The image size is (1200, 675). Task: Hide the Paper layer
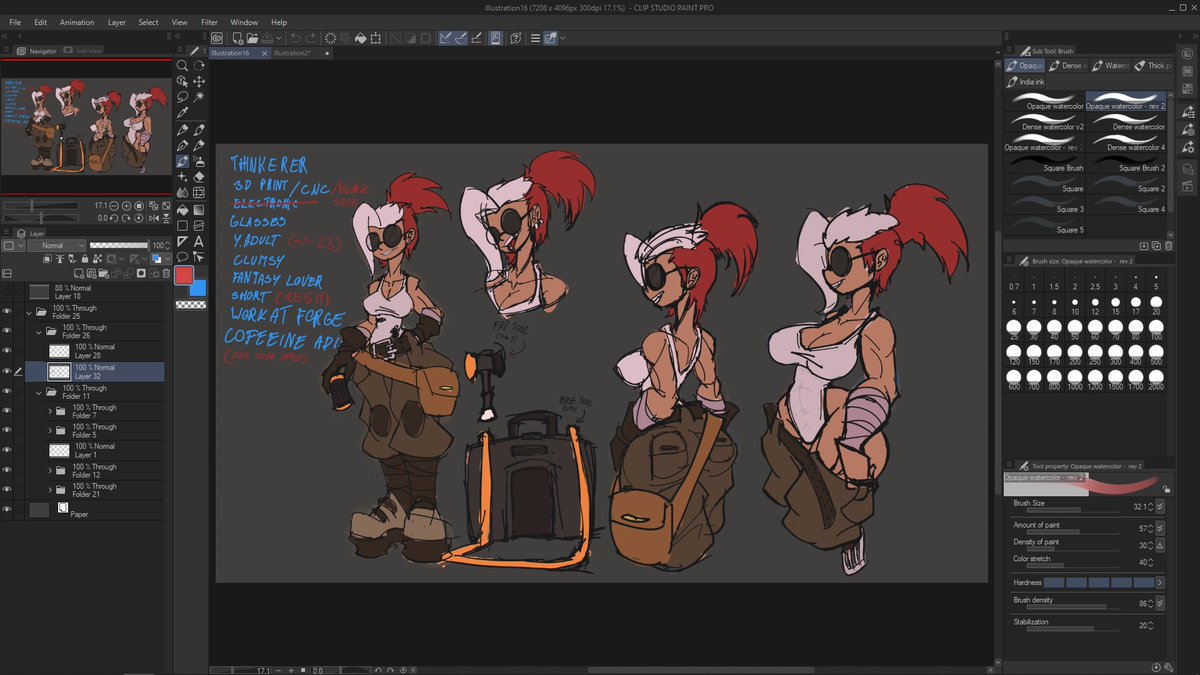pos(7,510)
